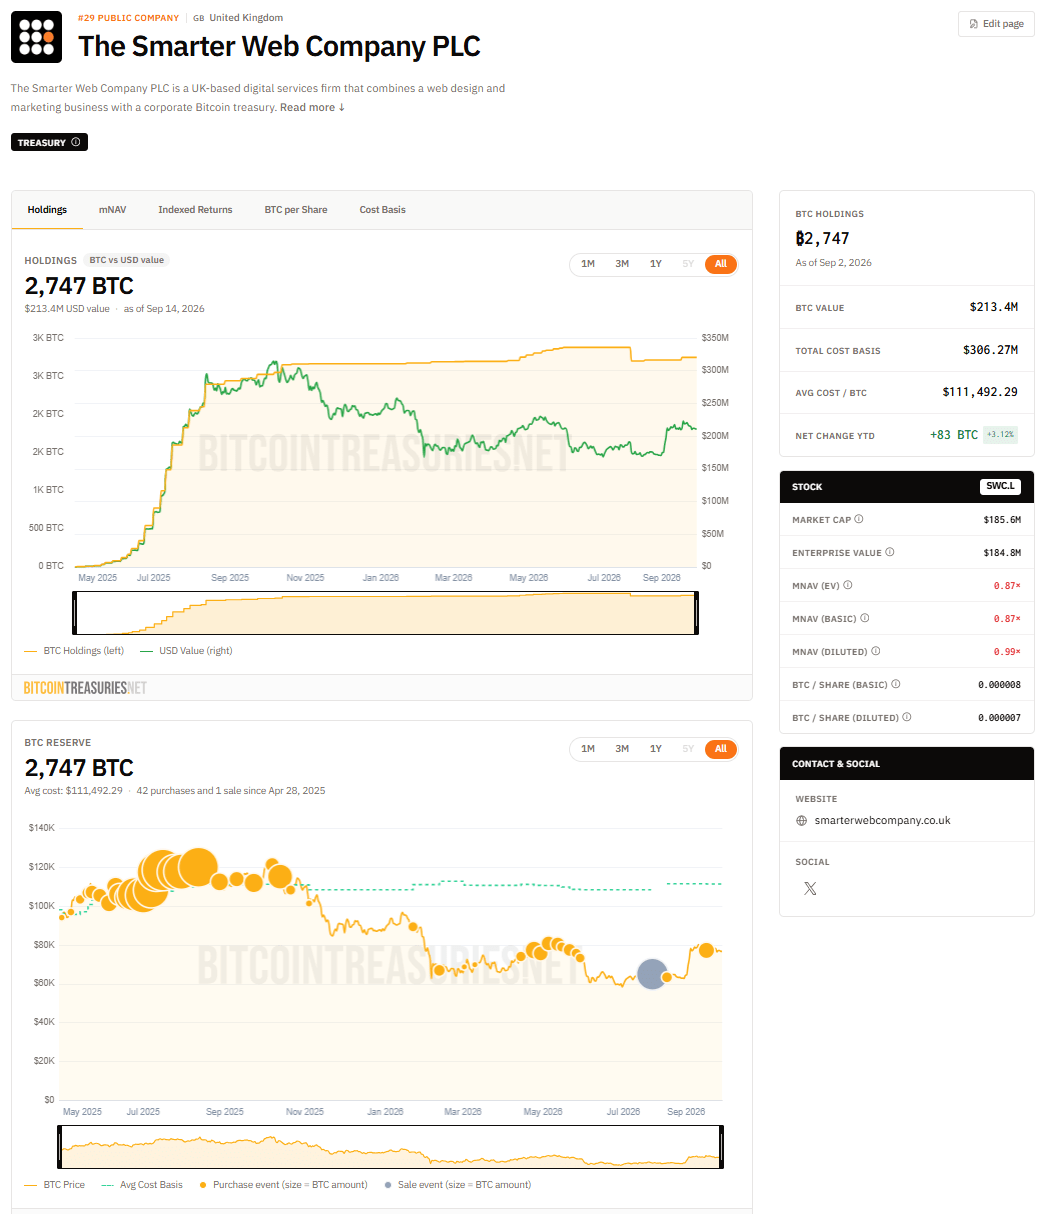Click the BitcoinTreasuries.net logo under Holdings chart
This screenshot has height=1214, width=1043.
[85, 688]
